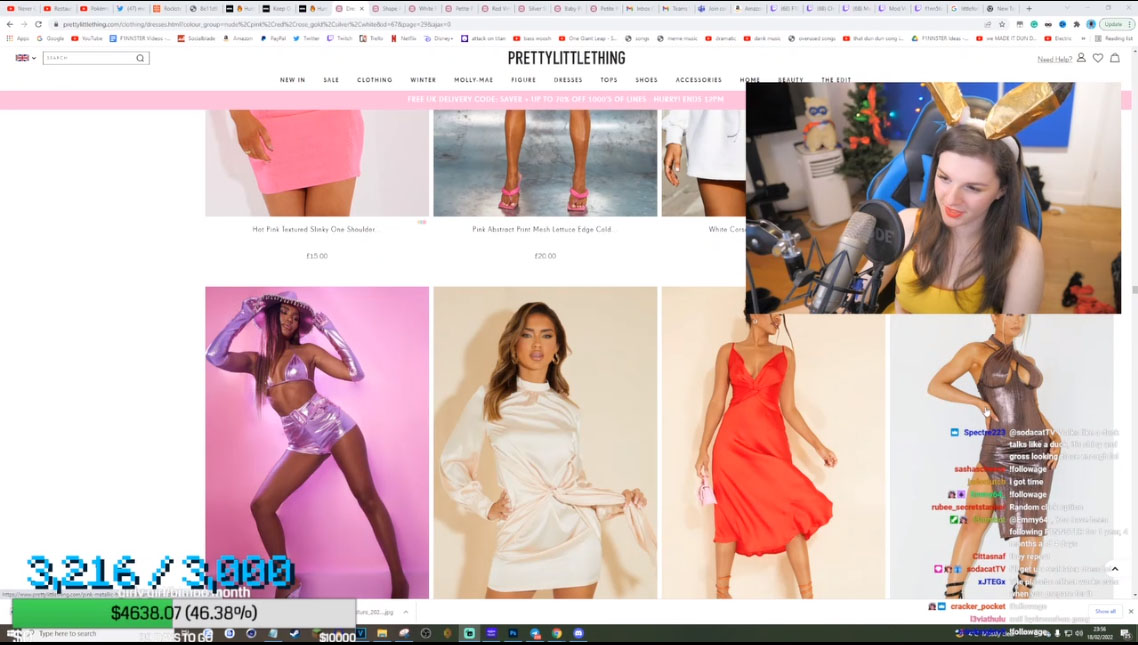Open the Reading list button
1138x645 pixels.
coord(1113,38)
